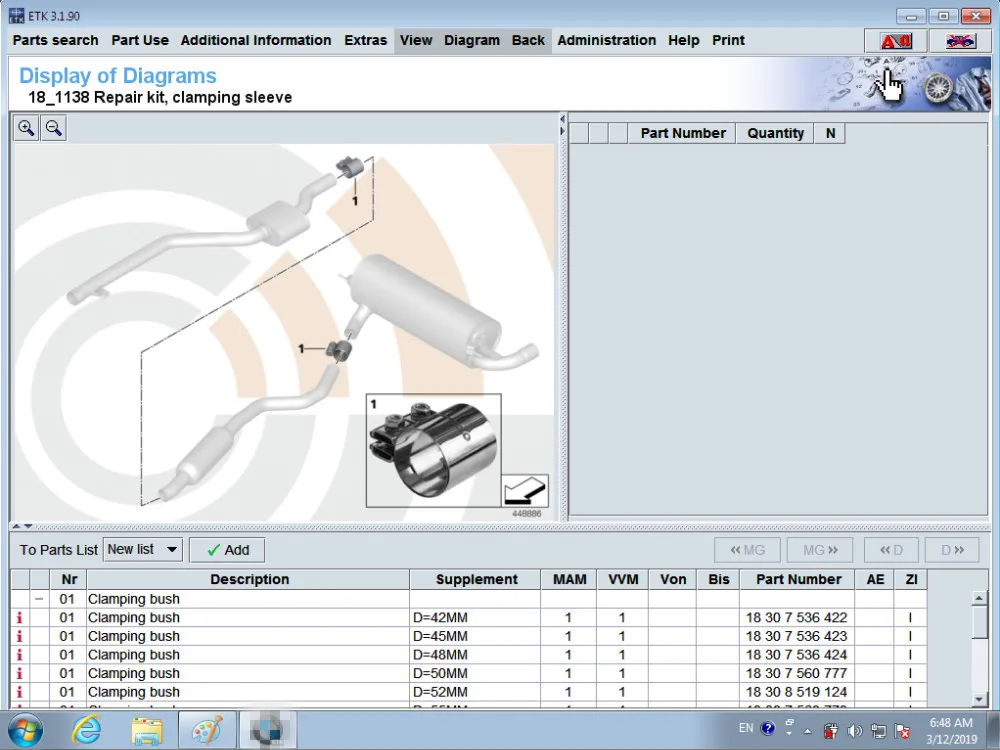This screenshot has width=1000, height=750.
Task: Click info icon for D=45MM clamping bush
Action: (x=19, y=636)
